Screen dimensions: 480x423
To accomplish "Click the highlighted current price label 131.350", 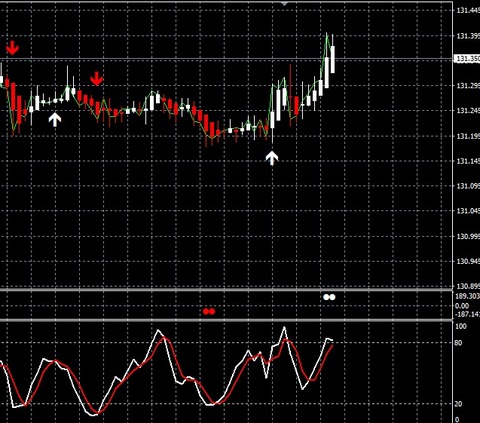I will (x=467, y=59).
